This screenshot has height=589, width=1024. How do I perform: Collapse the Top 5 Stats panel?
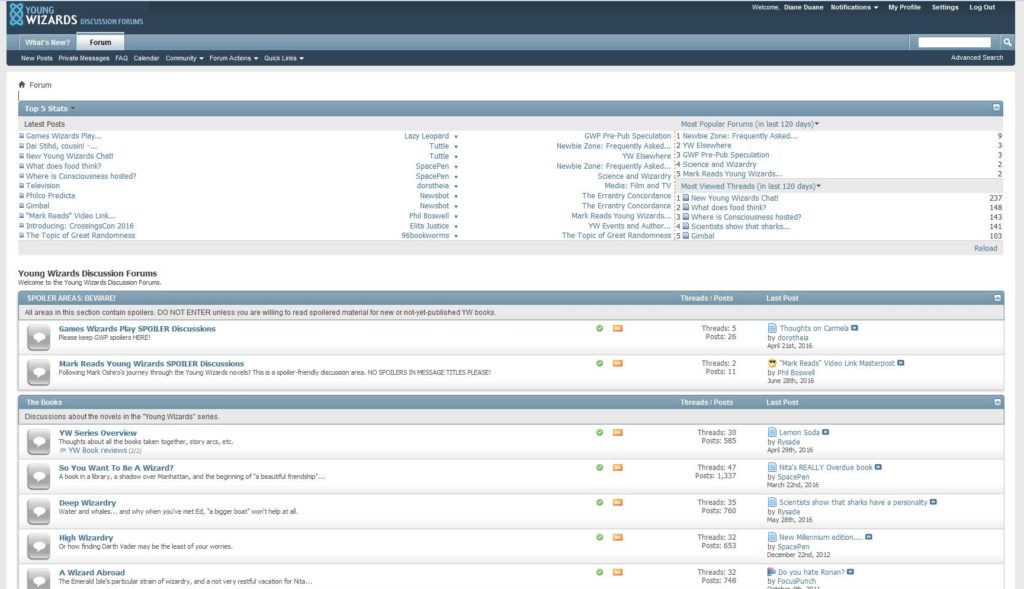pyautogui.click(x=997, y=107)
